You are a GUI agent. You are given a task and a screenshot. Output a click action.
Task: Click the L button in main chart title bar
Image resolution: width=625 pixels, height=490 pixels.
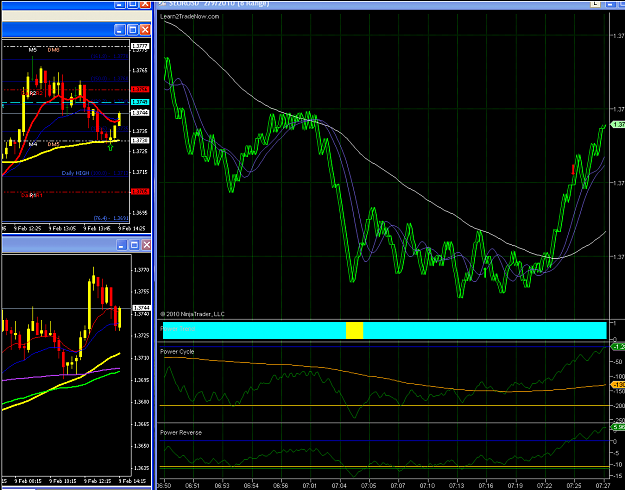(x=595, y=3)
